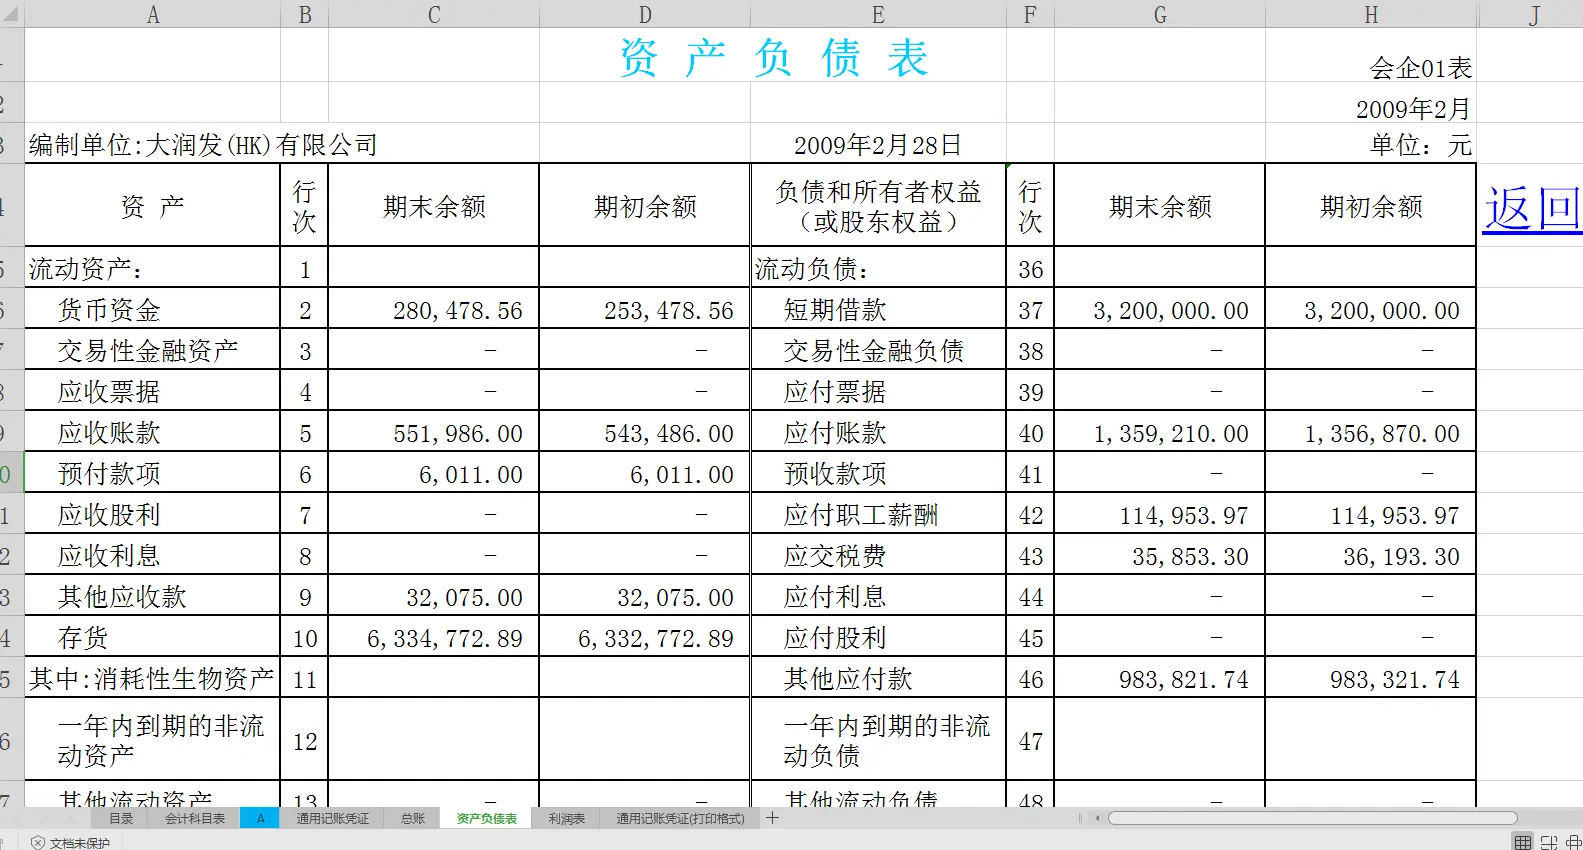Select cell with value 551,986.00
This screenshot has width=1583, height=850.
pos(434,433)
